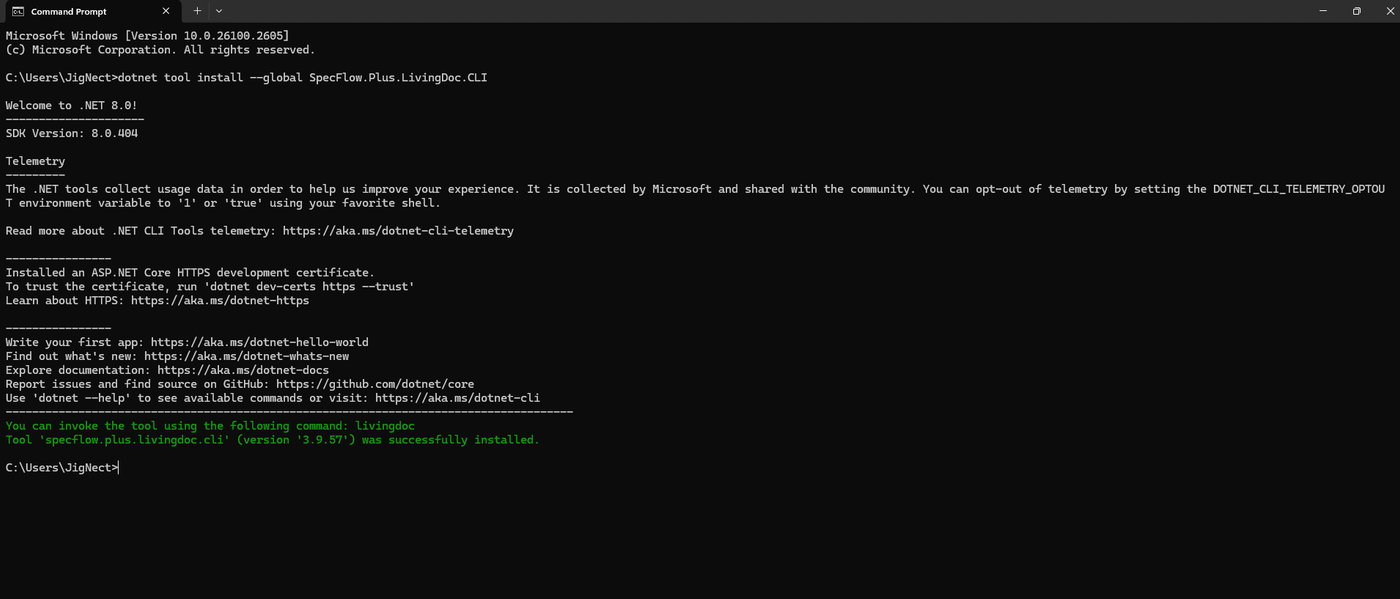Image resolution: width=1400 pixels, height=599 pixels.
Task: Click the https://aka.ms/dotnet-whats-new URL
Action: (x=246, y=356)
